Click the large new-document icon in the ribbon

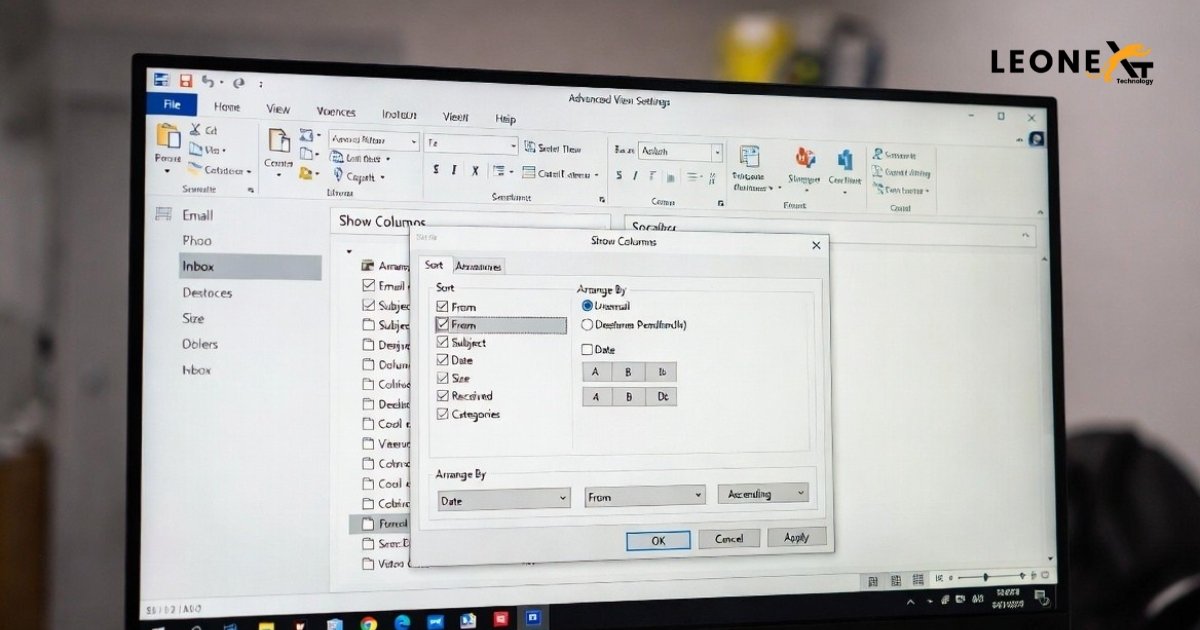279,140
